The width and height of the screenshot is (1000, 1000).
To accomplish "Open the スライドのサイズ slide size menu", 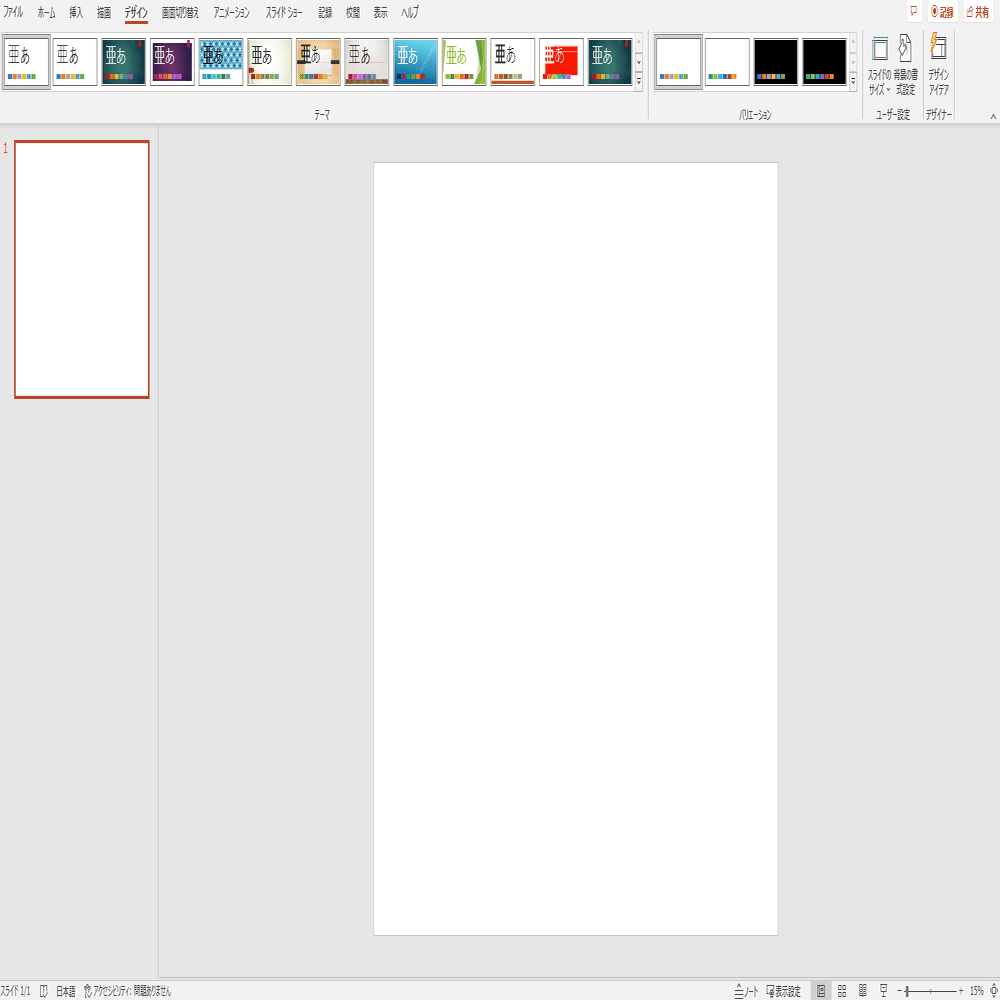I will click(879, 65).
